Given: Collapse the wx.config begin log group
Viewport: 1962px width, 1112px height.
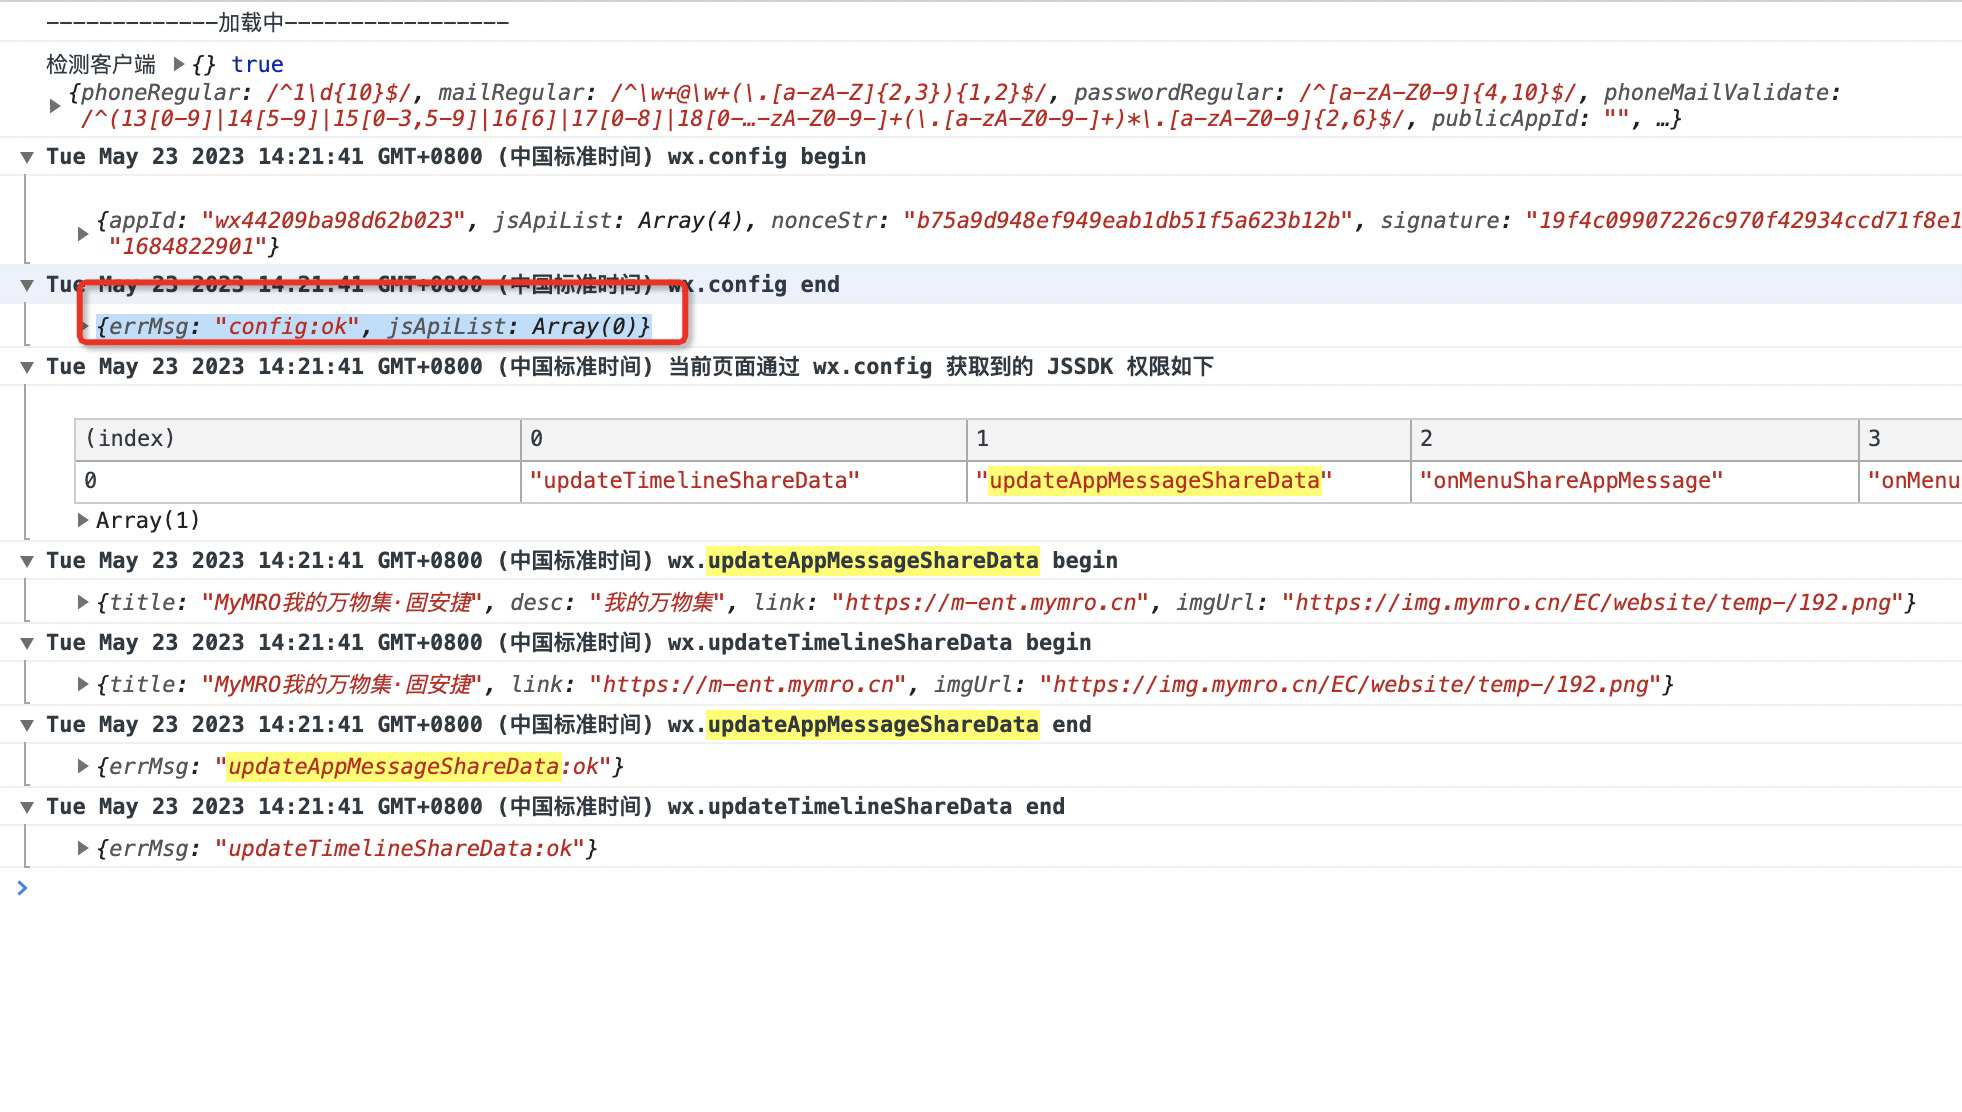Looking at the screenshot, I should pyautogui.click(x=27, y=157).
